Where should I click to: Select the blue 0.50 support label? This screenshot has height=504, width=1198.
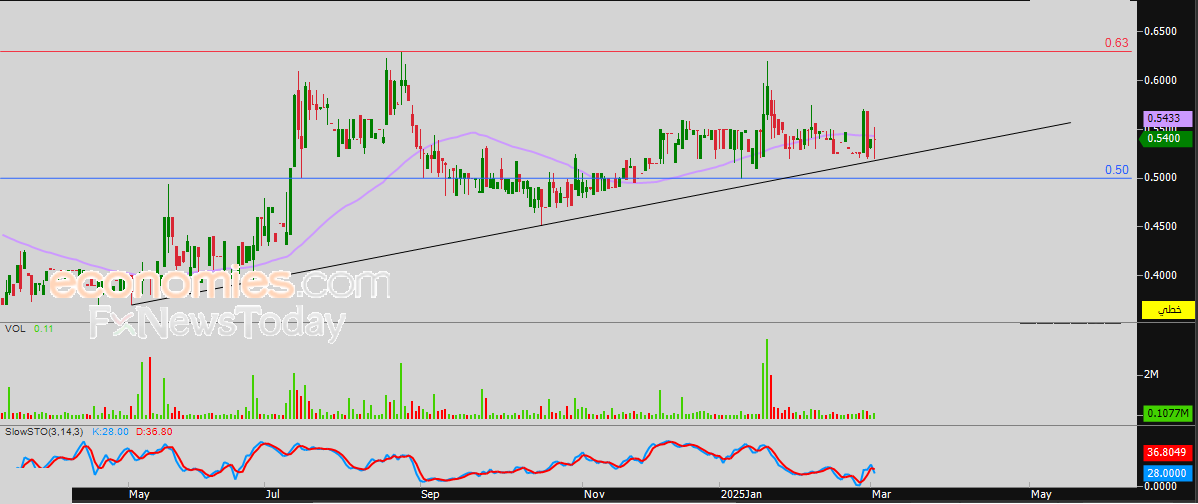[x=1116, y=170]
